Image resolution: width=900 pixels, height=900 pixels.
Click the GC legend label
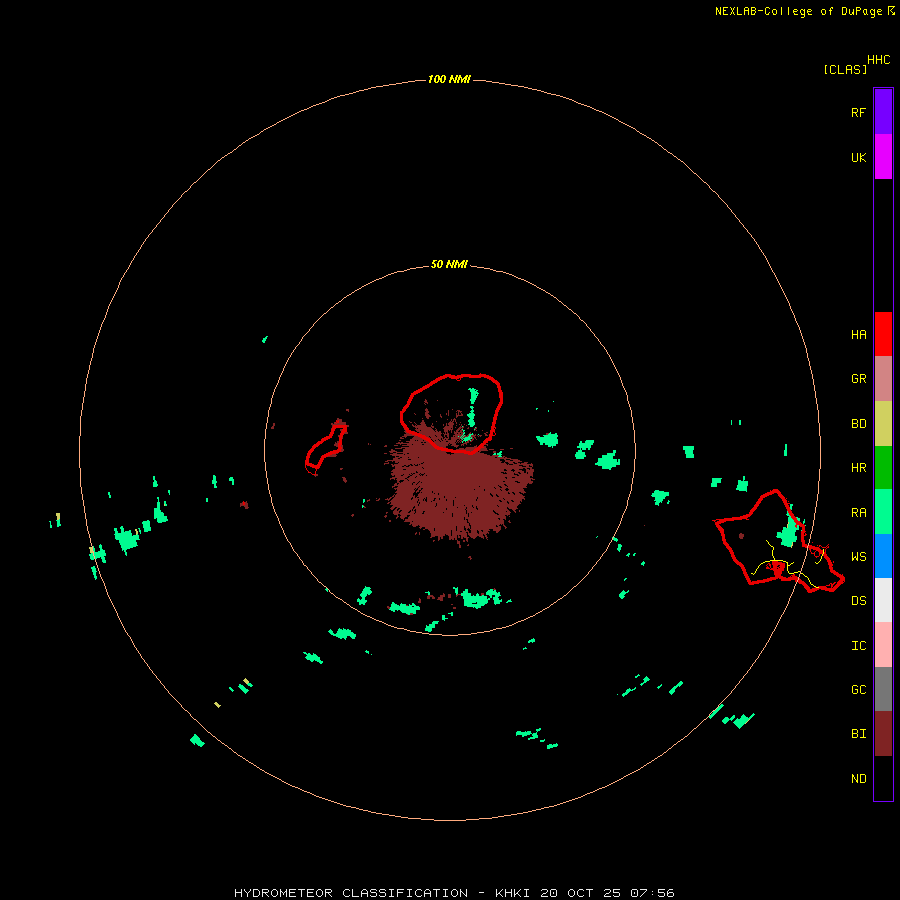click(x=858, y=689)
